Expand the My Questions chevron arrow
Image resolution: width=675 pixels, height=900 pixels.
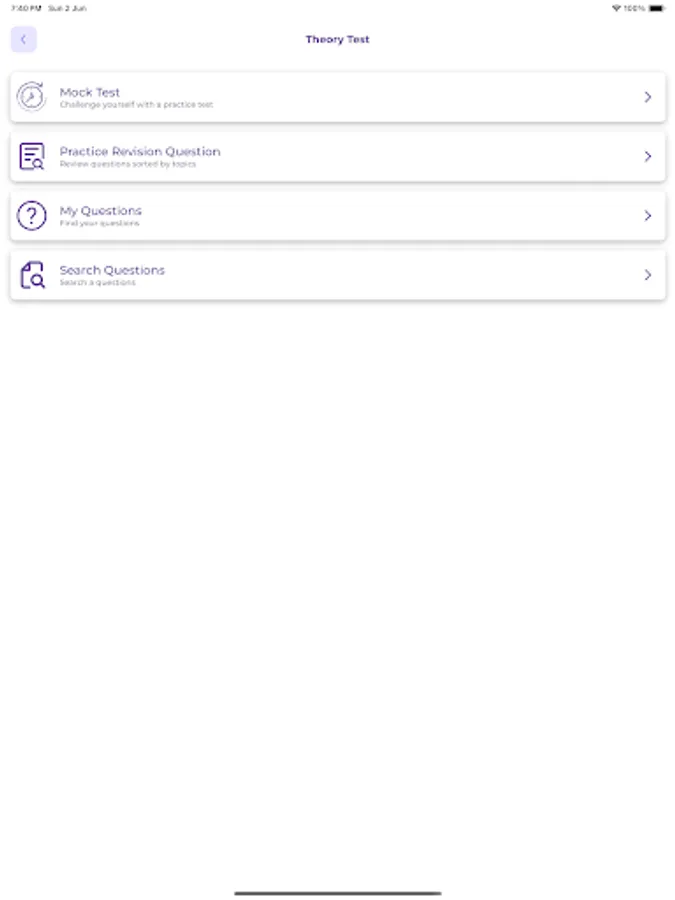pos(647,215)
